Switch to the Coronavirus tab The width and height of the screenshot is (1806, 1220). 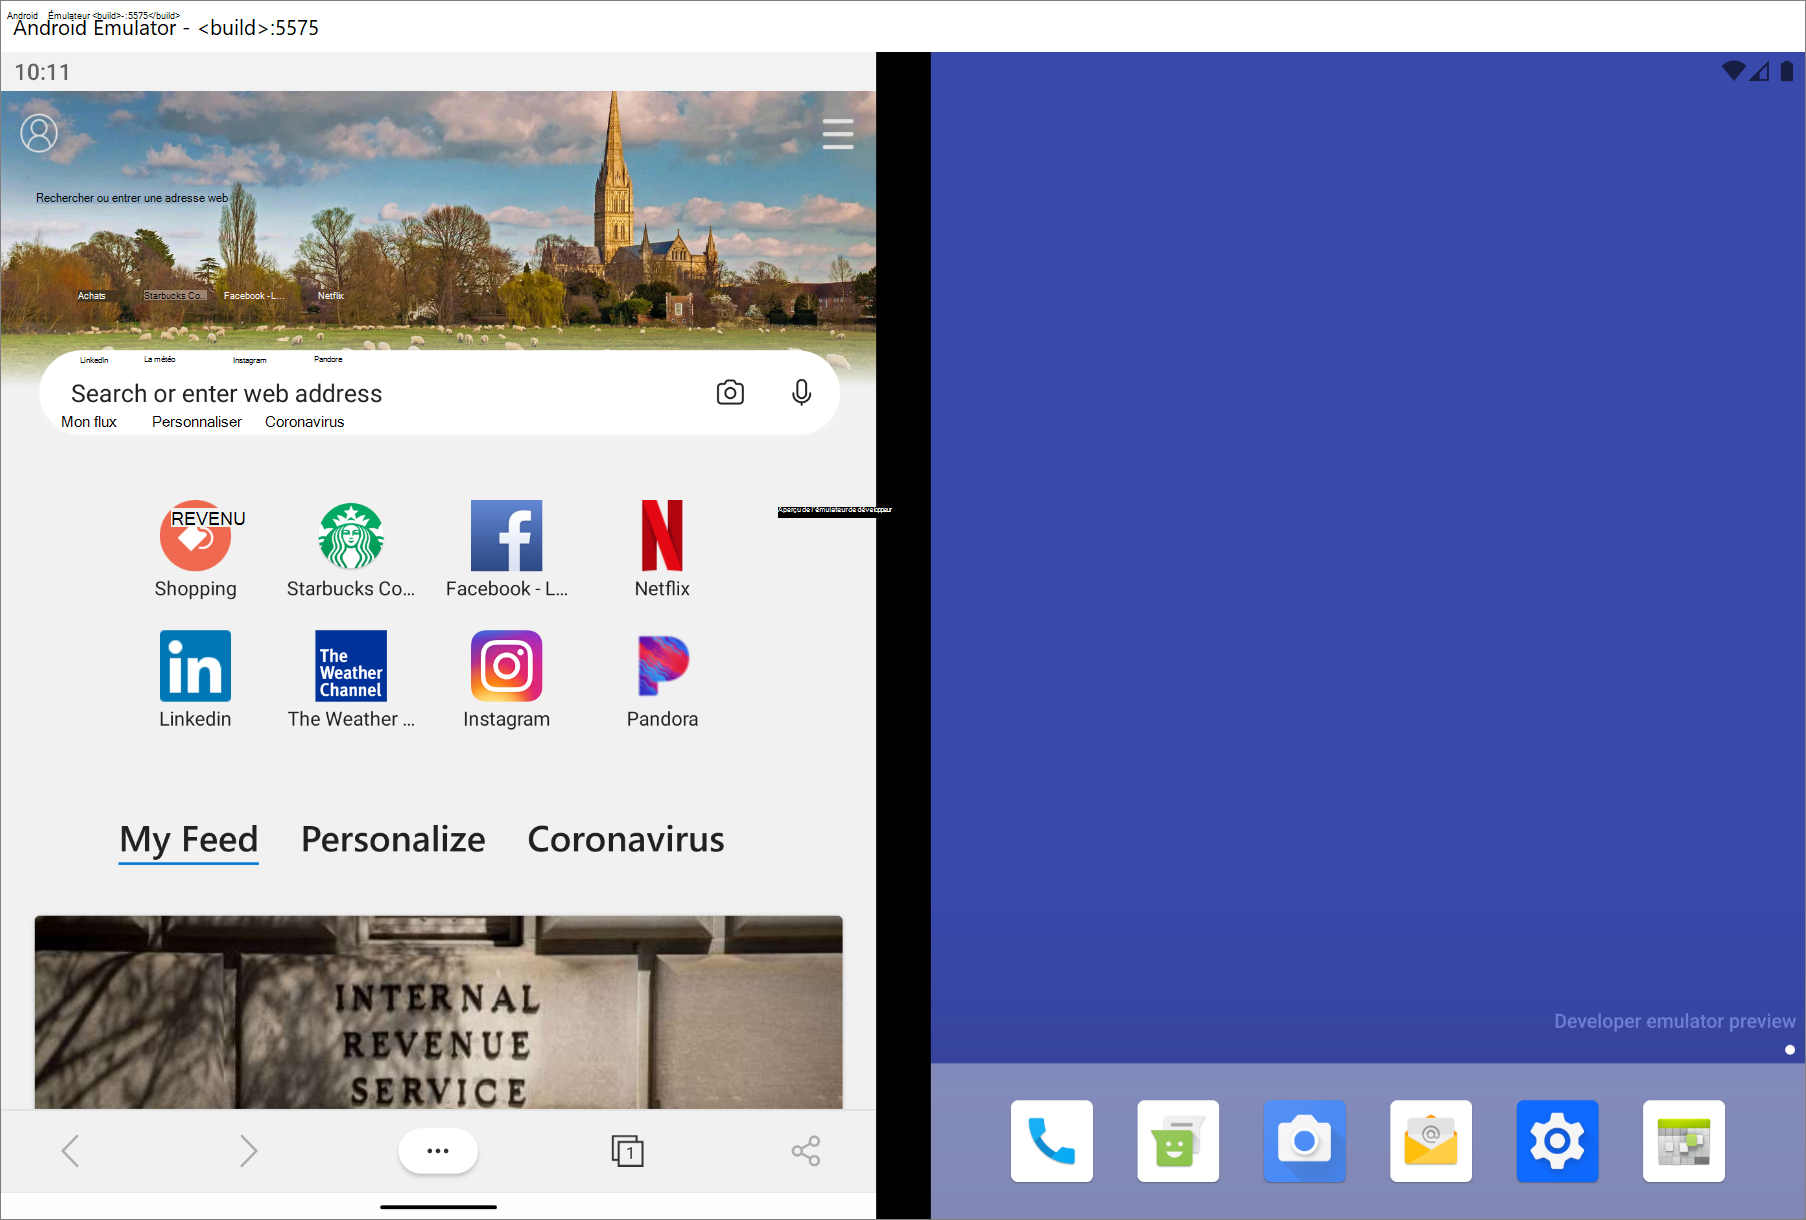[x=625, y=840]
